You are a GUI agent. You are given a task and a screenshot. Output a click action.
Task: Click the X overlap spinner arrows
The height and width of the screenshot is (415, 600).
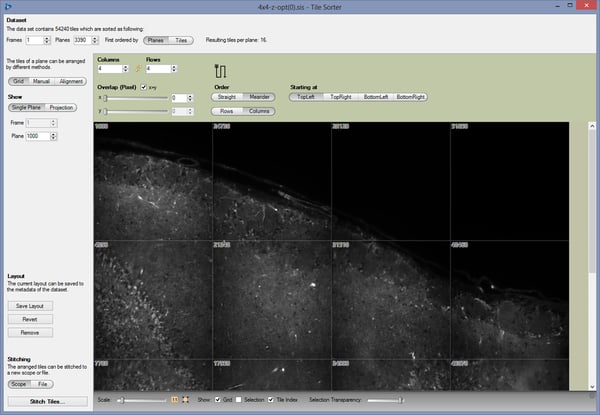[190, 98]
